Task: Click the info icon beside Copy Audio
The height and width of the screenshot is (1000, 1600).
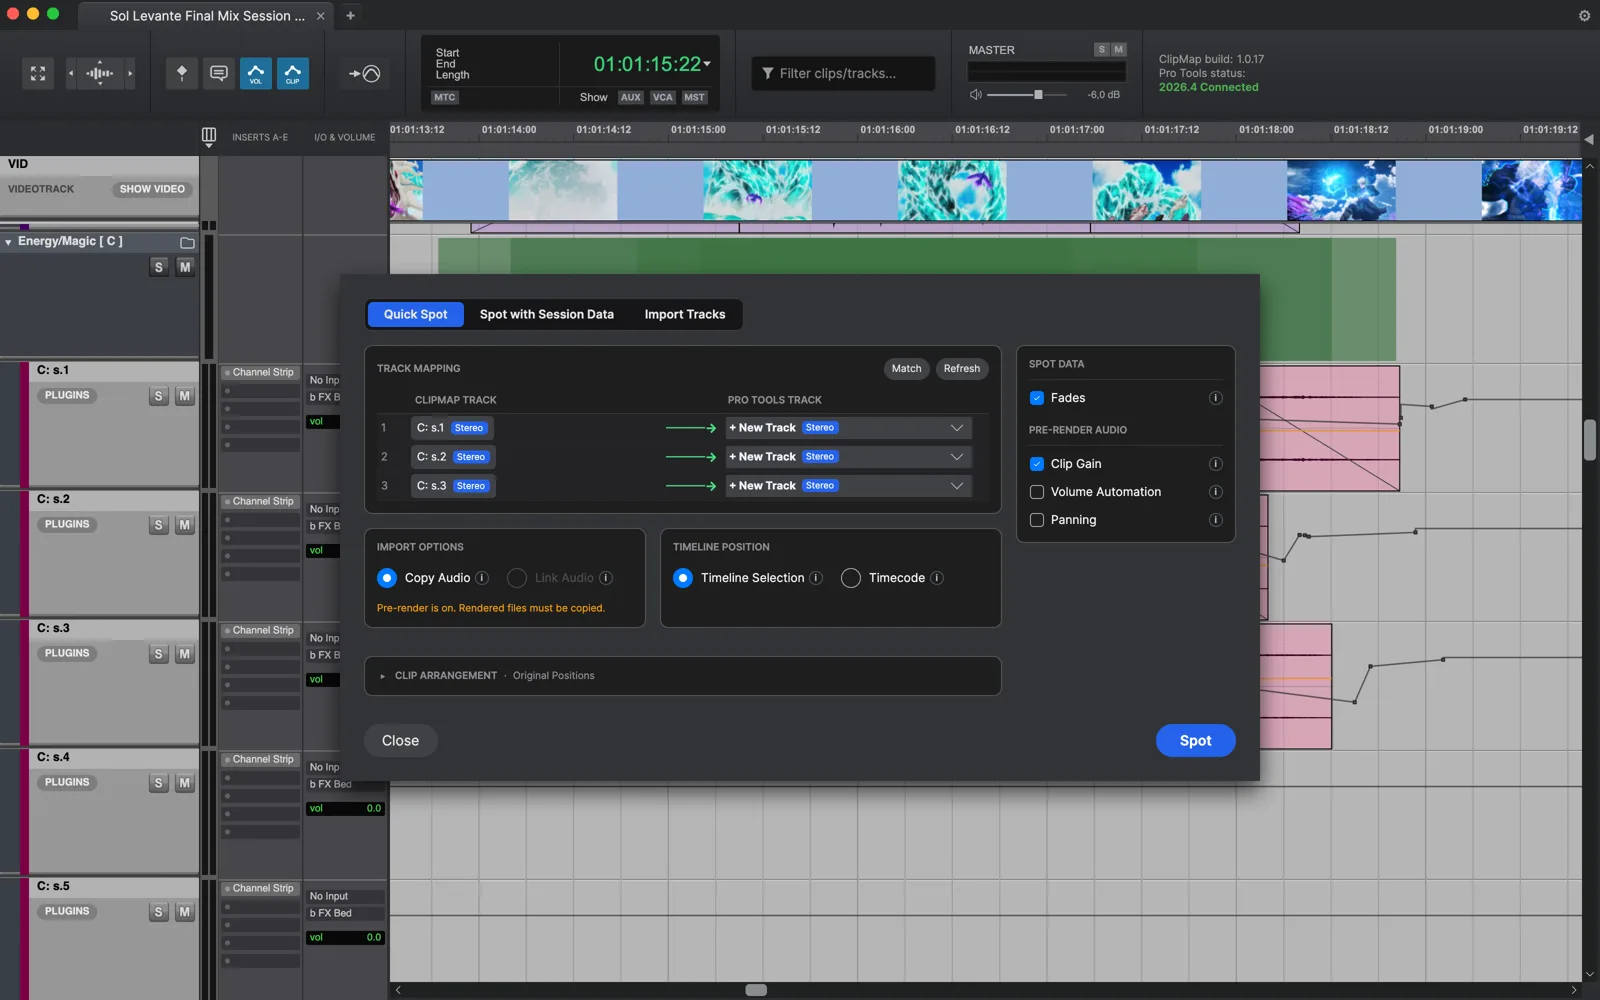Action: click(482, 578)
